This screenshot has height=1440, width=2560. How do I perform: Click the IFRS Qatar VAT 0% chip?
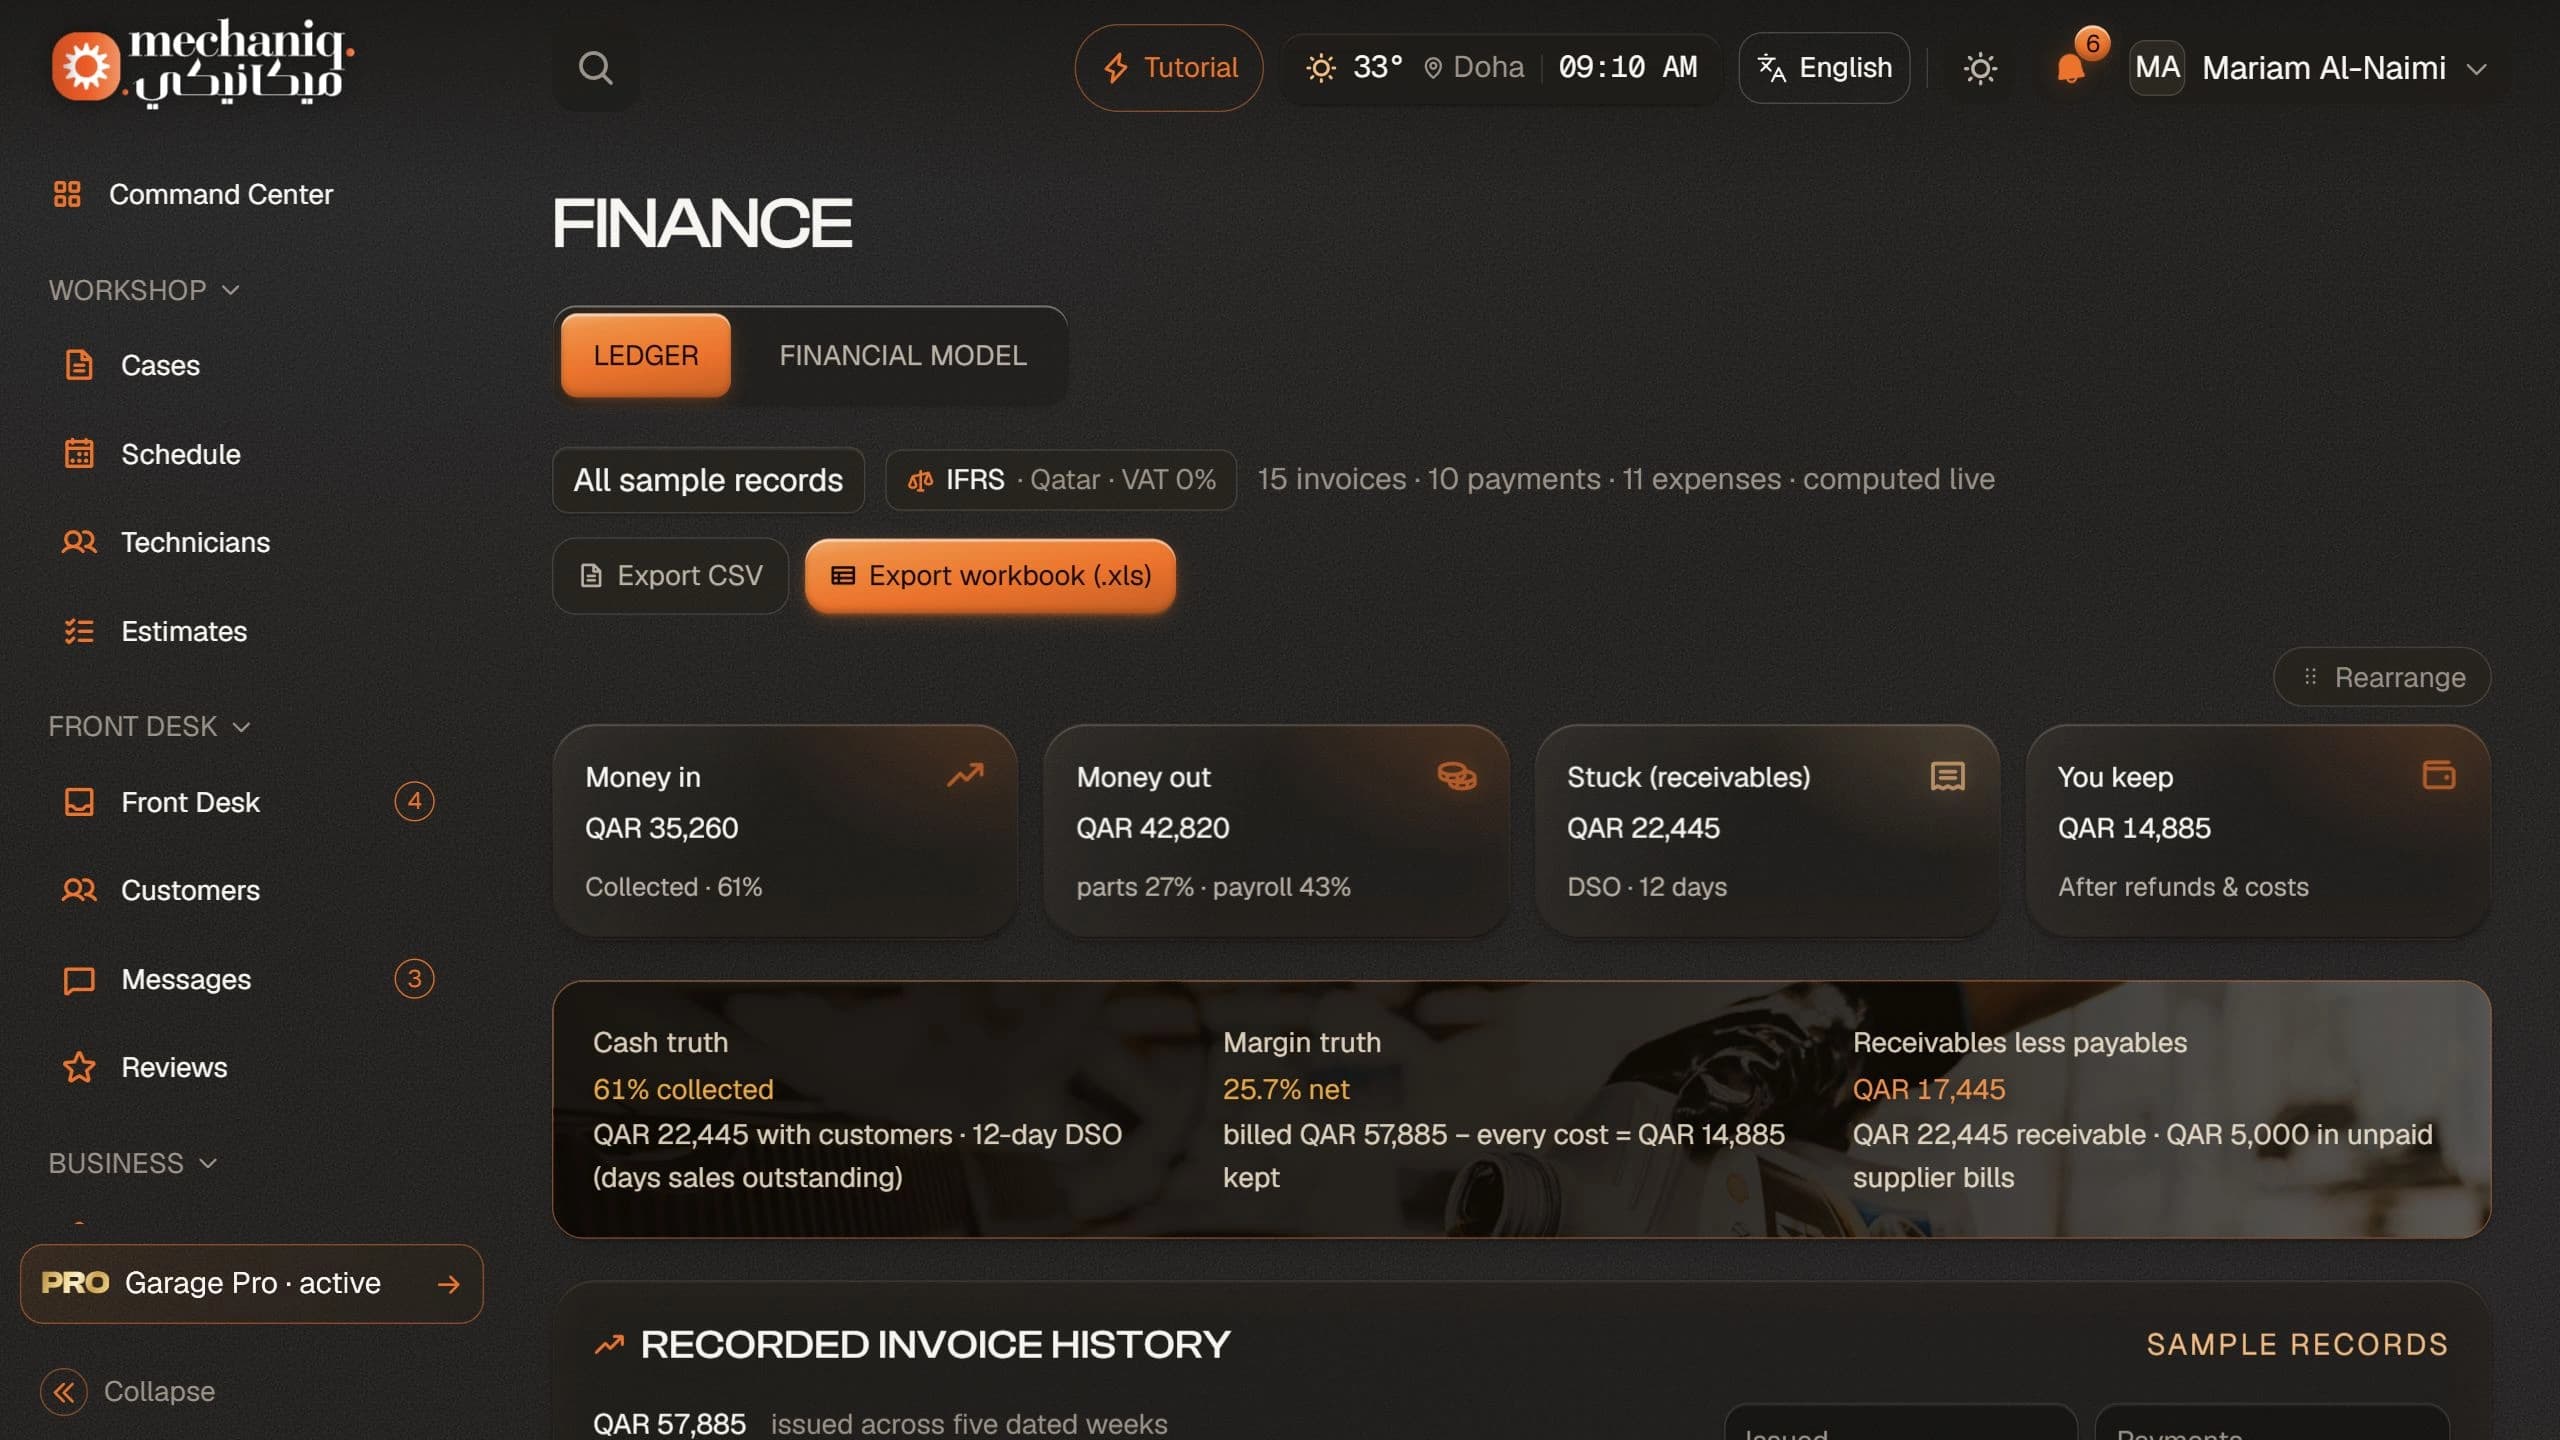[1061, 480]
